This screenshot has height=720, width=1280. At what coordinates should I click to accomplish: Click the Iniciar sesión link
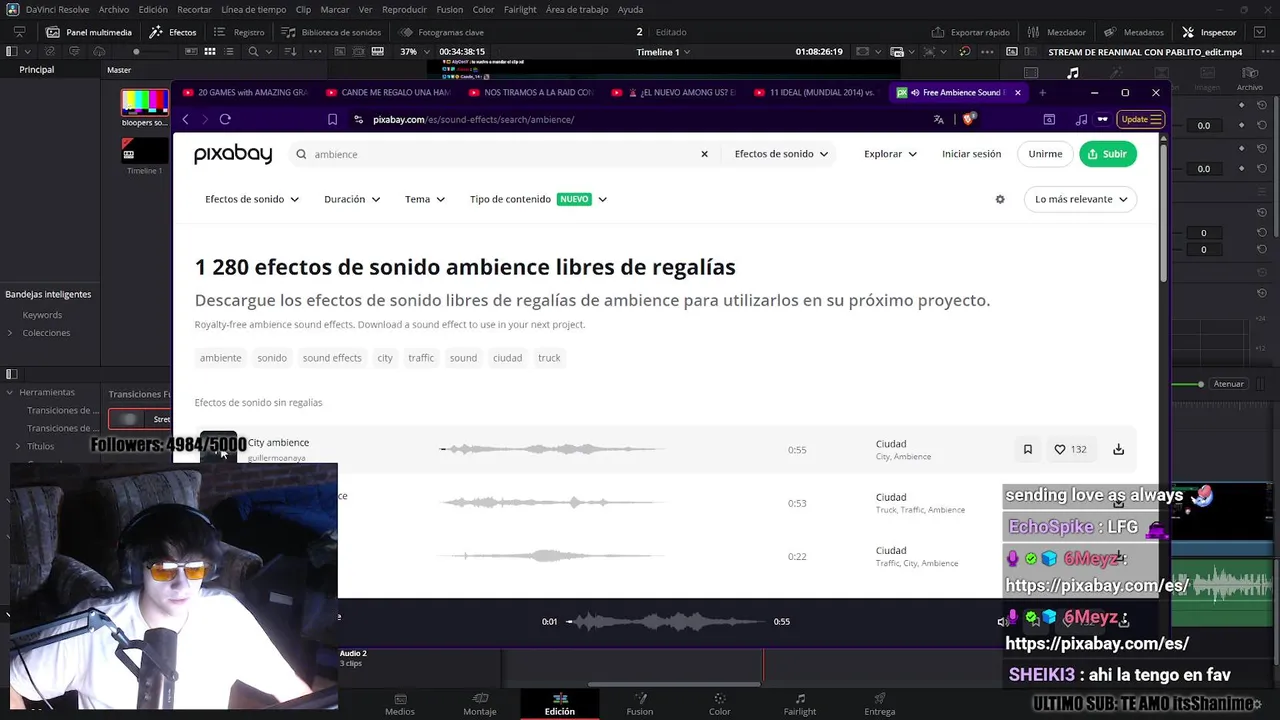(971, 154)
